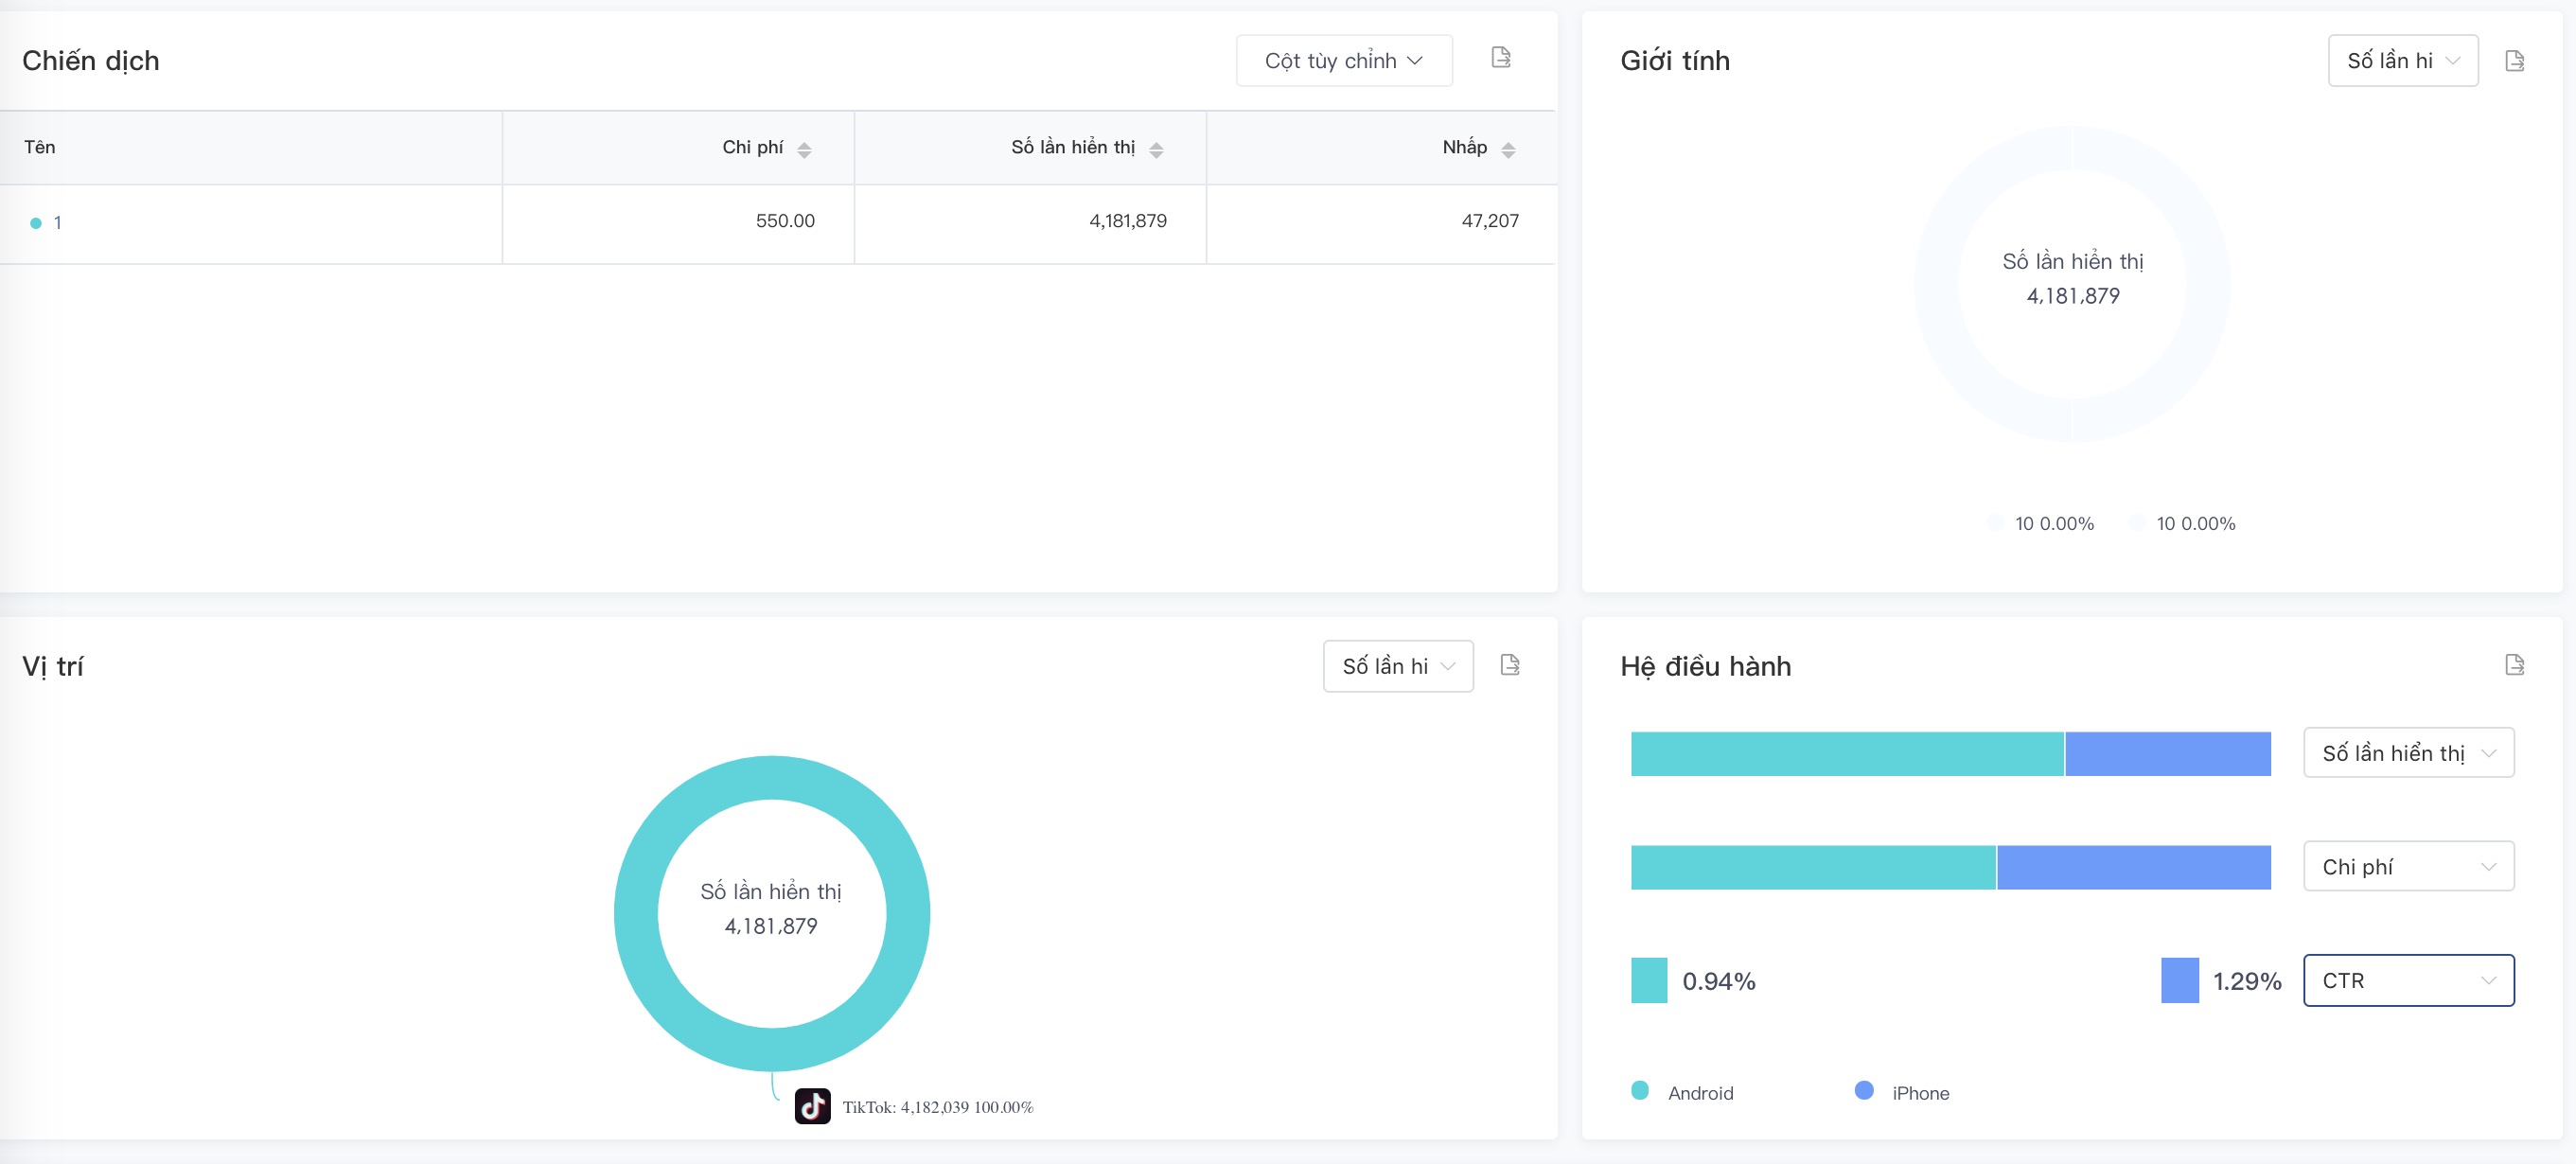Image resolution: width=2576 pixels, height=1164 pixels.
Task: Select campaign 1 in the table
Action: [58, 222]
